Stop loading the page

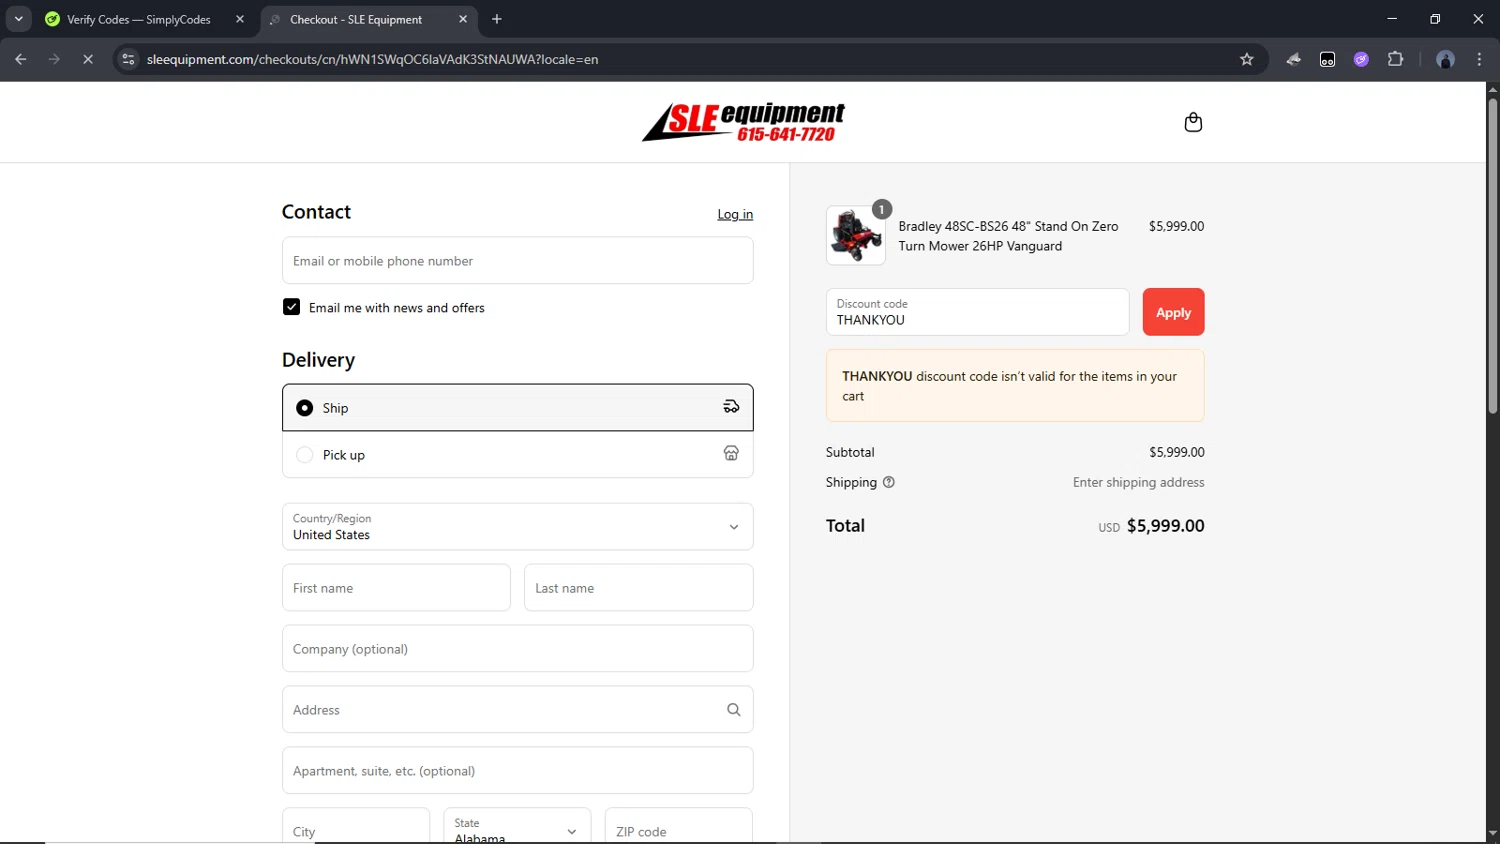click(x=88, y=59)
